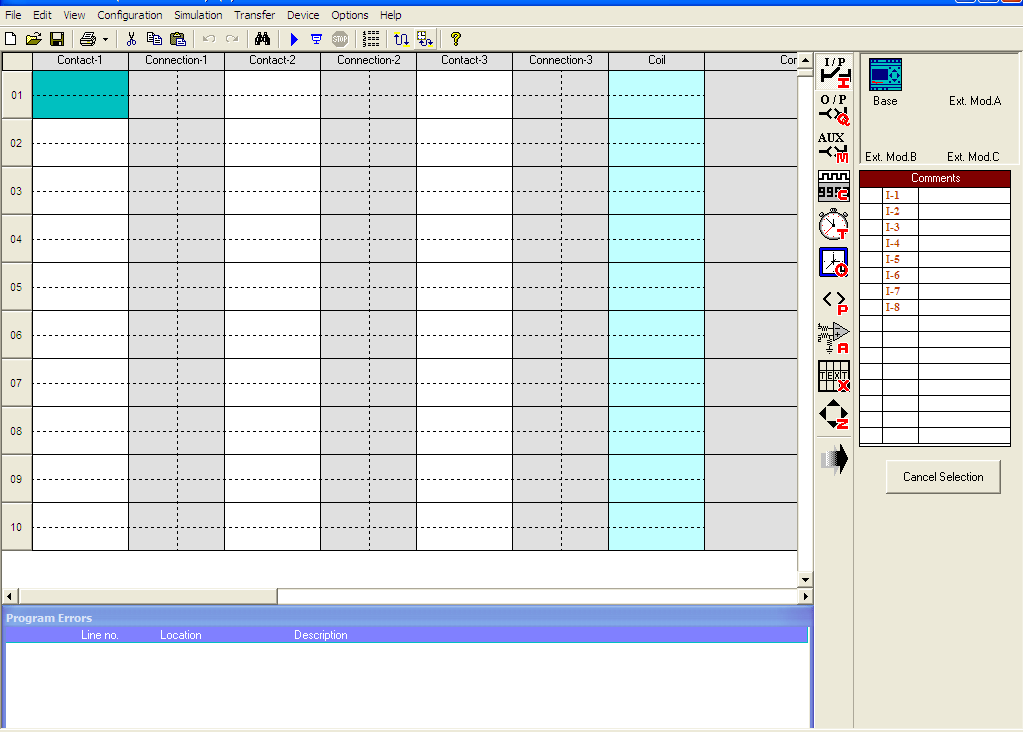Choose the Counter tool
Viewport: 1023px width, 732px height.
coord(833,186)
